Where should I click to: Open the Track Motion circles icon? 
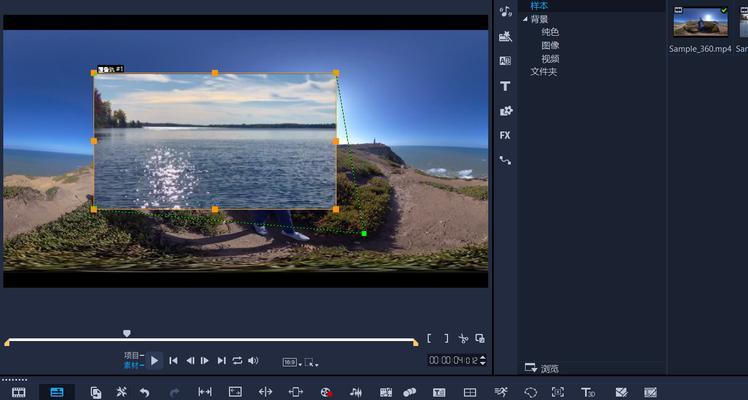(410, 392)
